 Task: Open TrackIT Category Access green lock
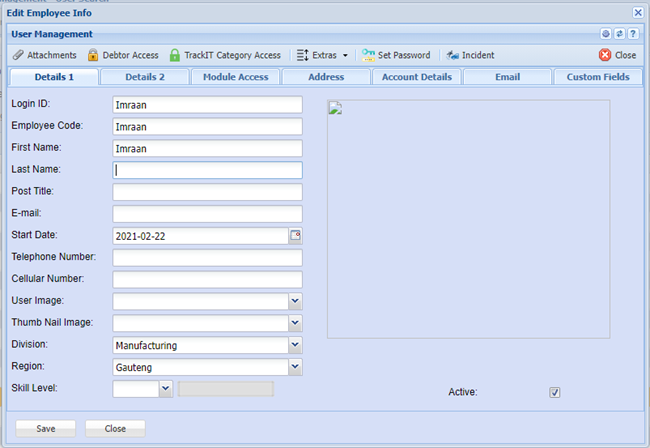[x=175, y=55]
